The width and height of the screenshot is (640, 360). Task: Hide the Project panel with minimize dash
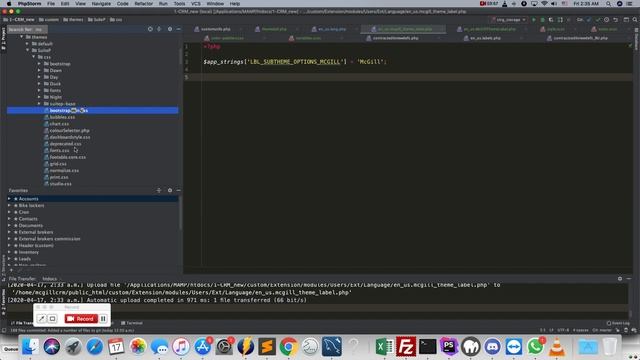point(178,29)
